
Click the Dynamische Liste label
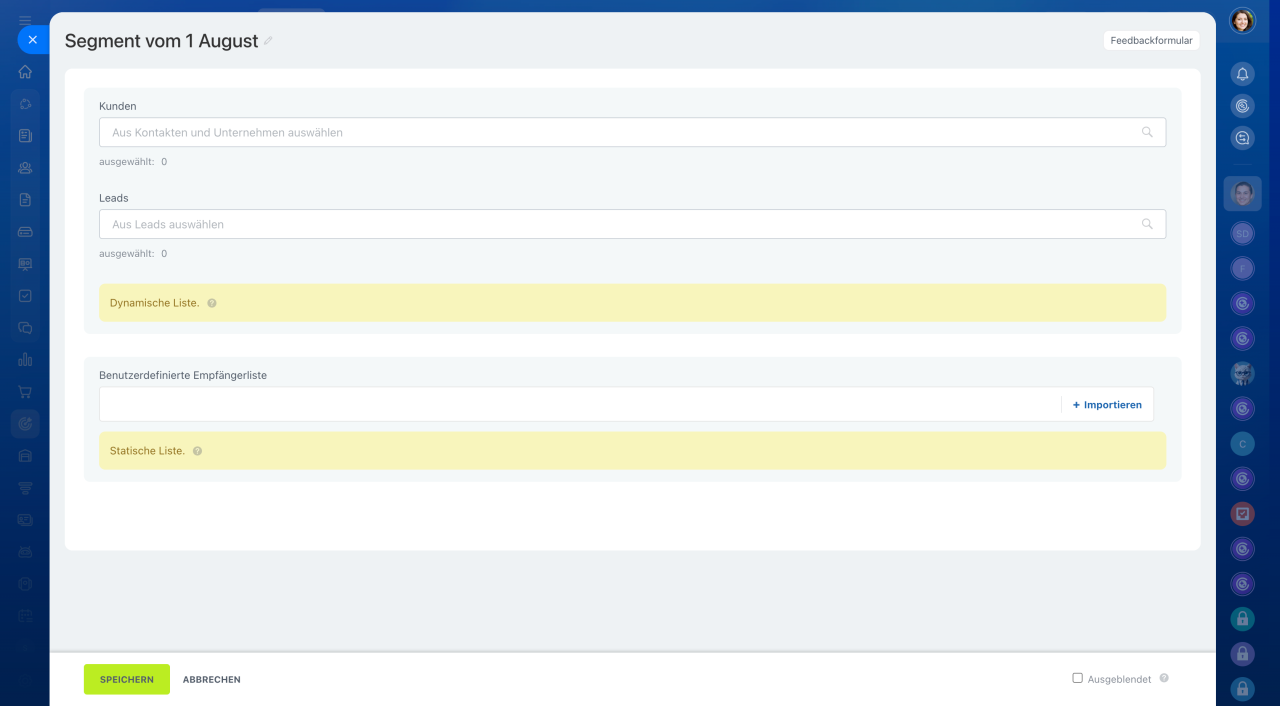click(154, 303)
